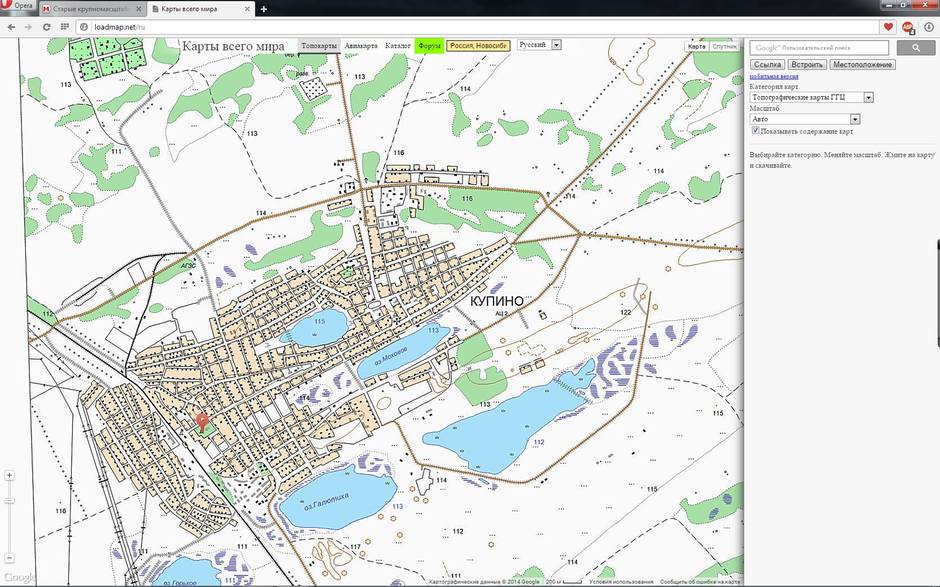Switch map view to Карта
940x587 pixels.
point(697,46)
